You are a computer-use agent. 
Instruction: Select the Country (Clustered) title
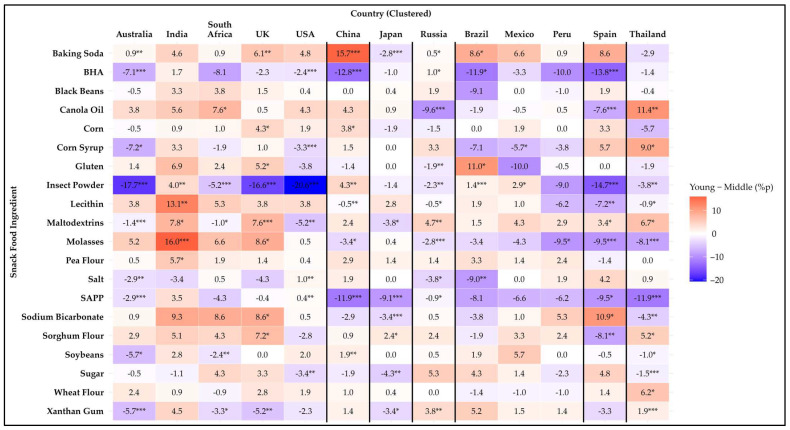[x=391, y=13]
